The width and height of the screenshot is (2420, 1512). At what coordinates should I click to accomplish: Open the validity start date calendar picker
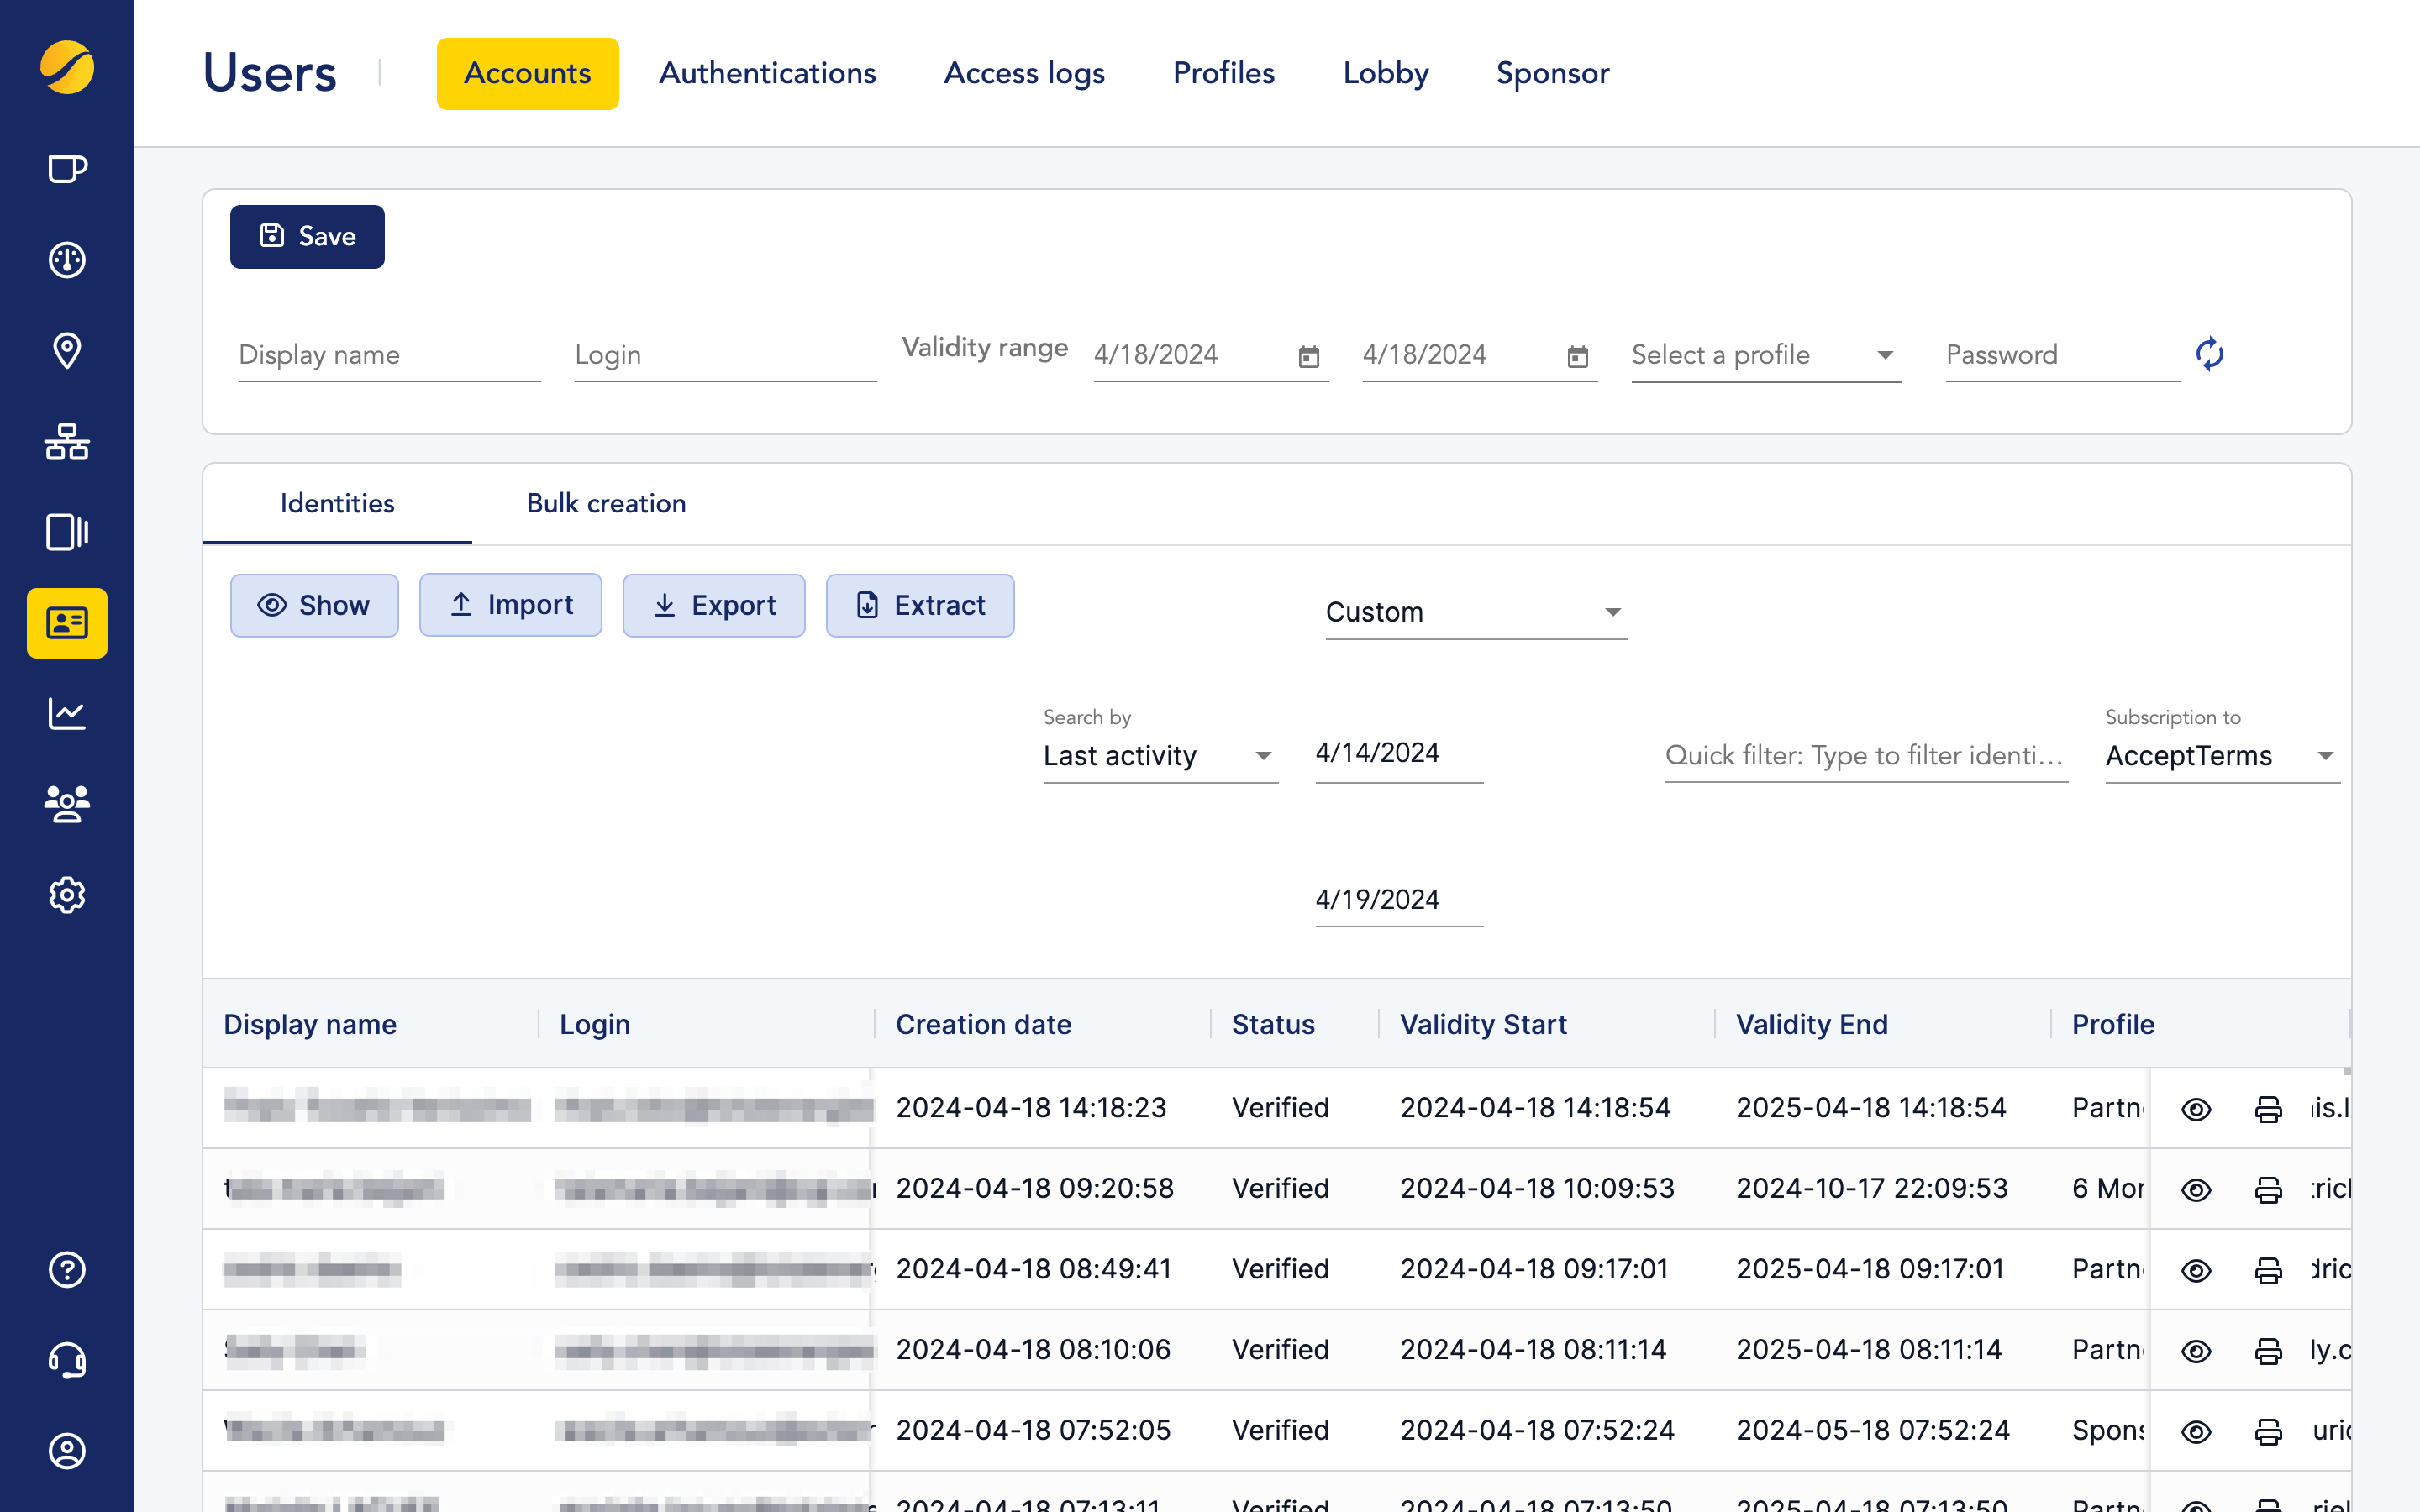coord(1308,356)
